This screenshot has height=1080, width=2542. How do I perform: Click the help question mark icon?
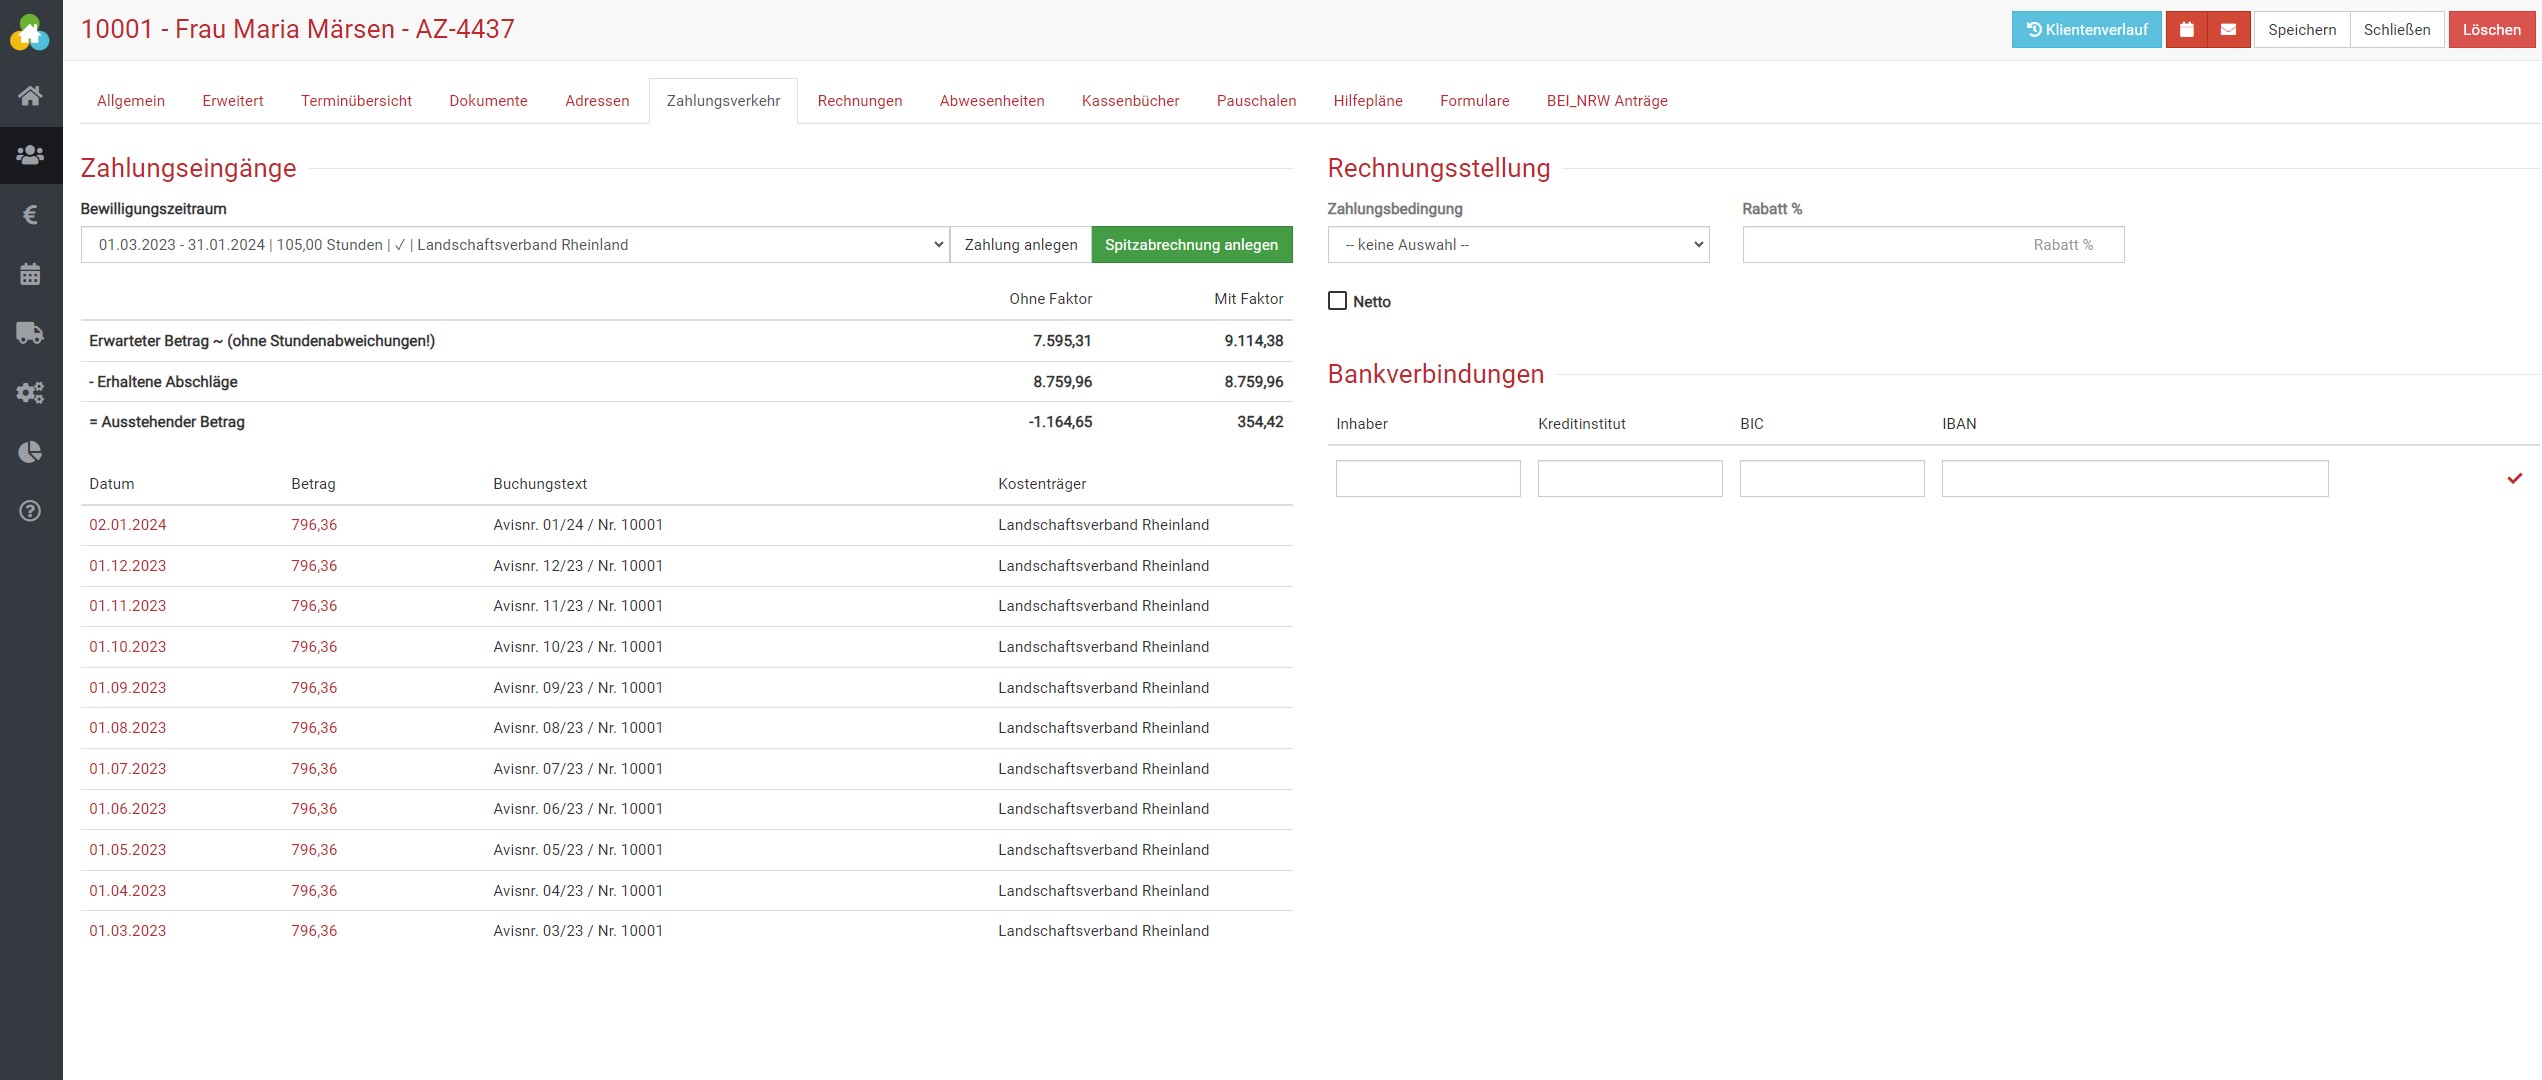click(x=30, y=511)
